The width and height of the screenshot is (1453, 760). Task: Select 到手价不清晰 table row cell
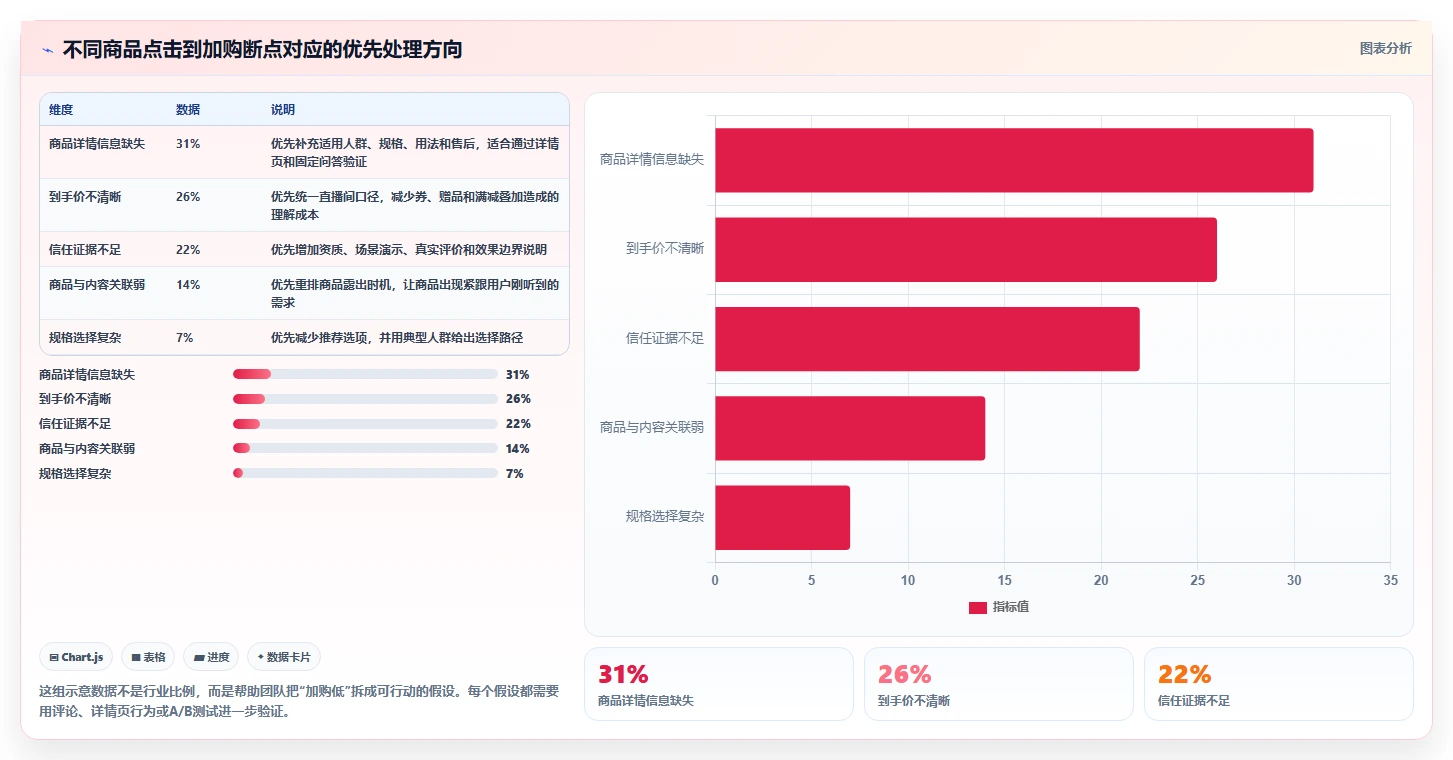point(85,197)
